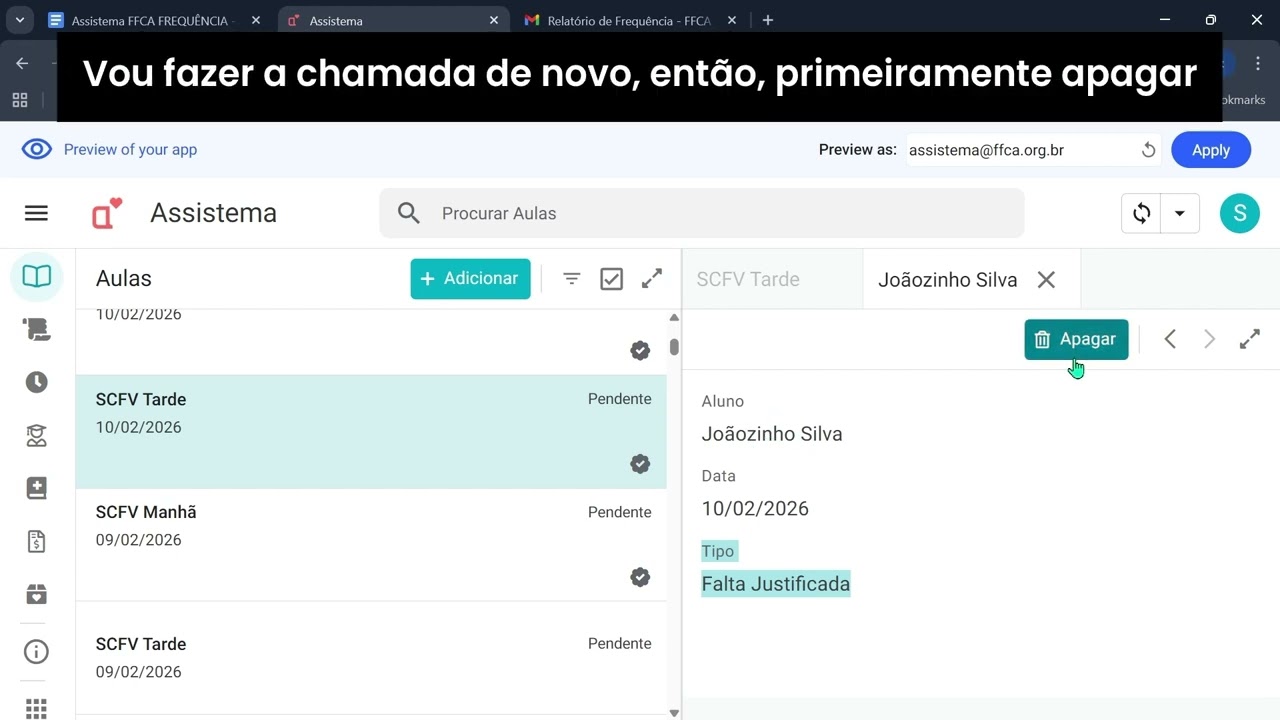Open the box-heart donation sidebar icon

37,594
